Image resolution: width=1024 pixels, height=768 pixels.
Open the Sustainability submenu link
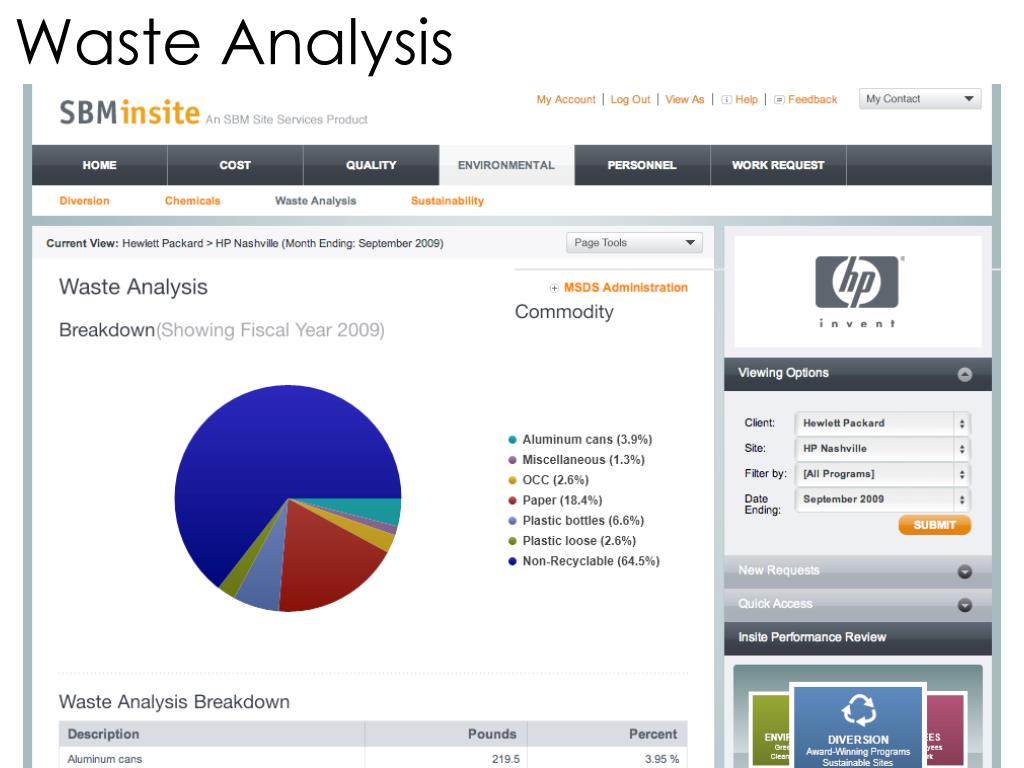point(447,200)
